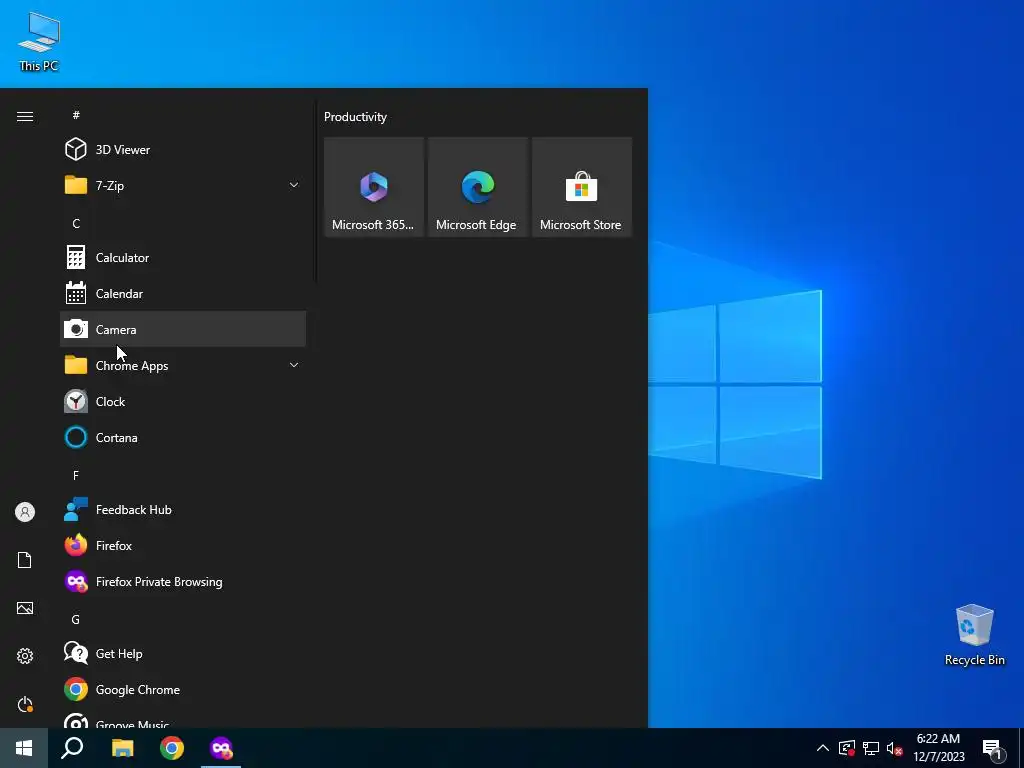Screen dimensions: 1024x768
Task: Click the 'C' letter group header
Action: (76, 223)
